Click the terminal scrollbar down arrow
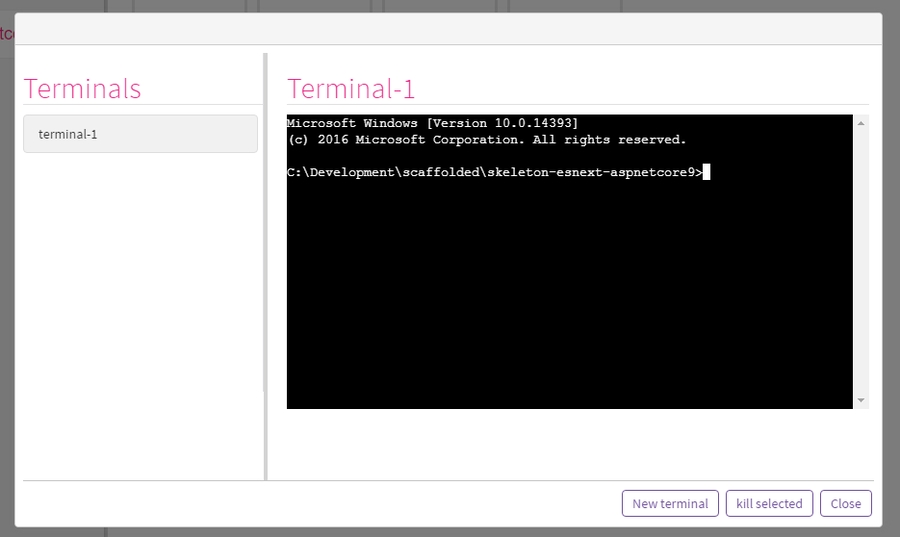 [x=860, y=400]
